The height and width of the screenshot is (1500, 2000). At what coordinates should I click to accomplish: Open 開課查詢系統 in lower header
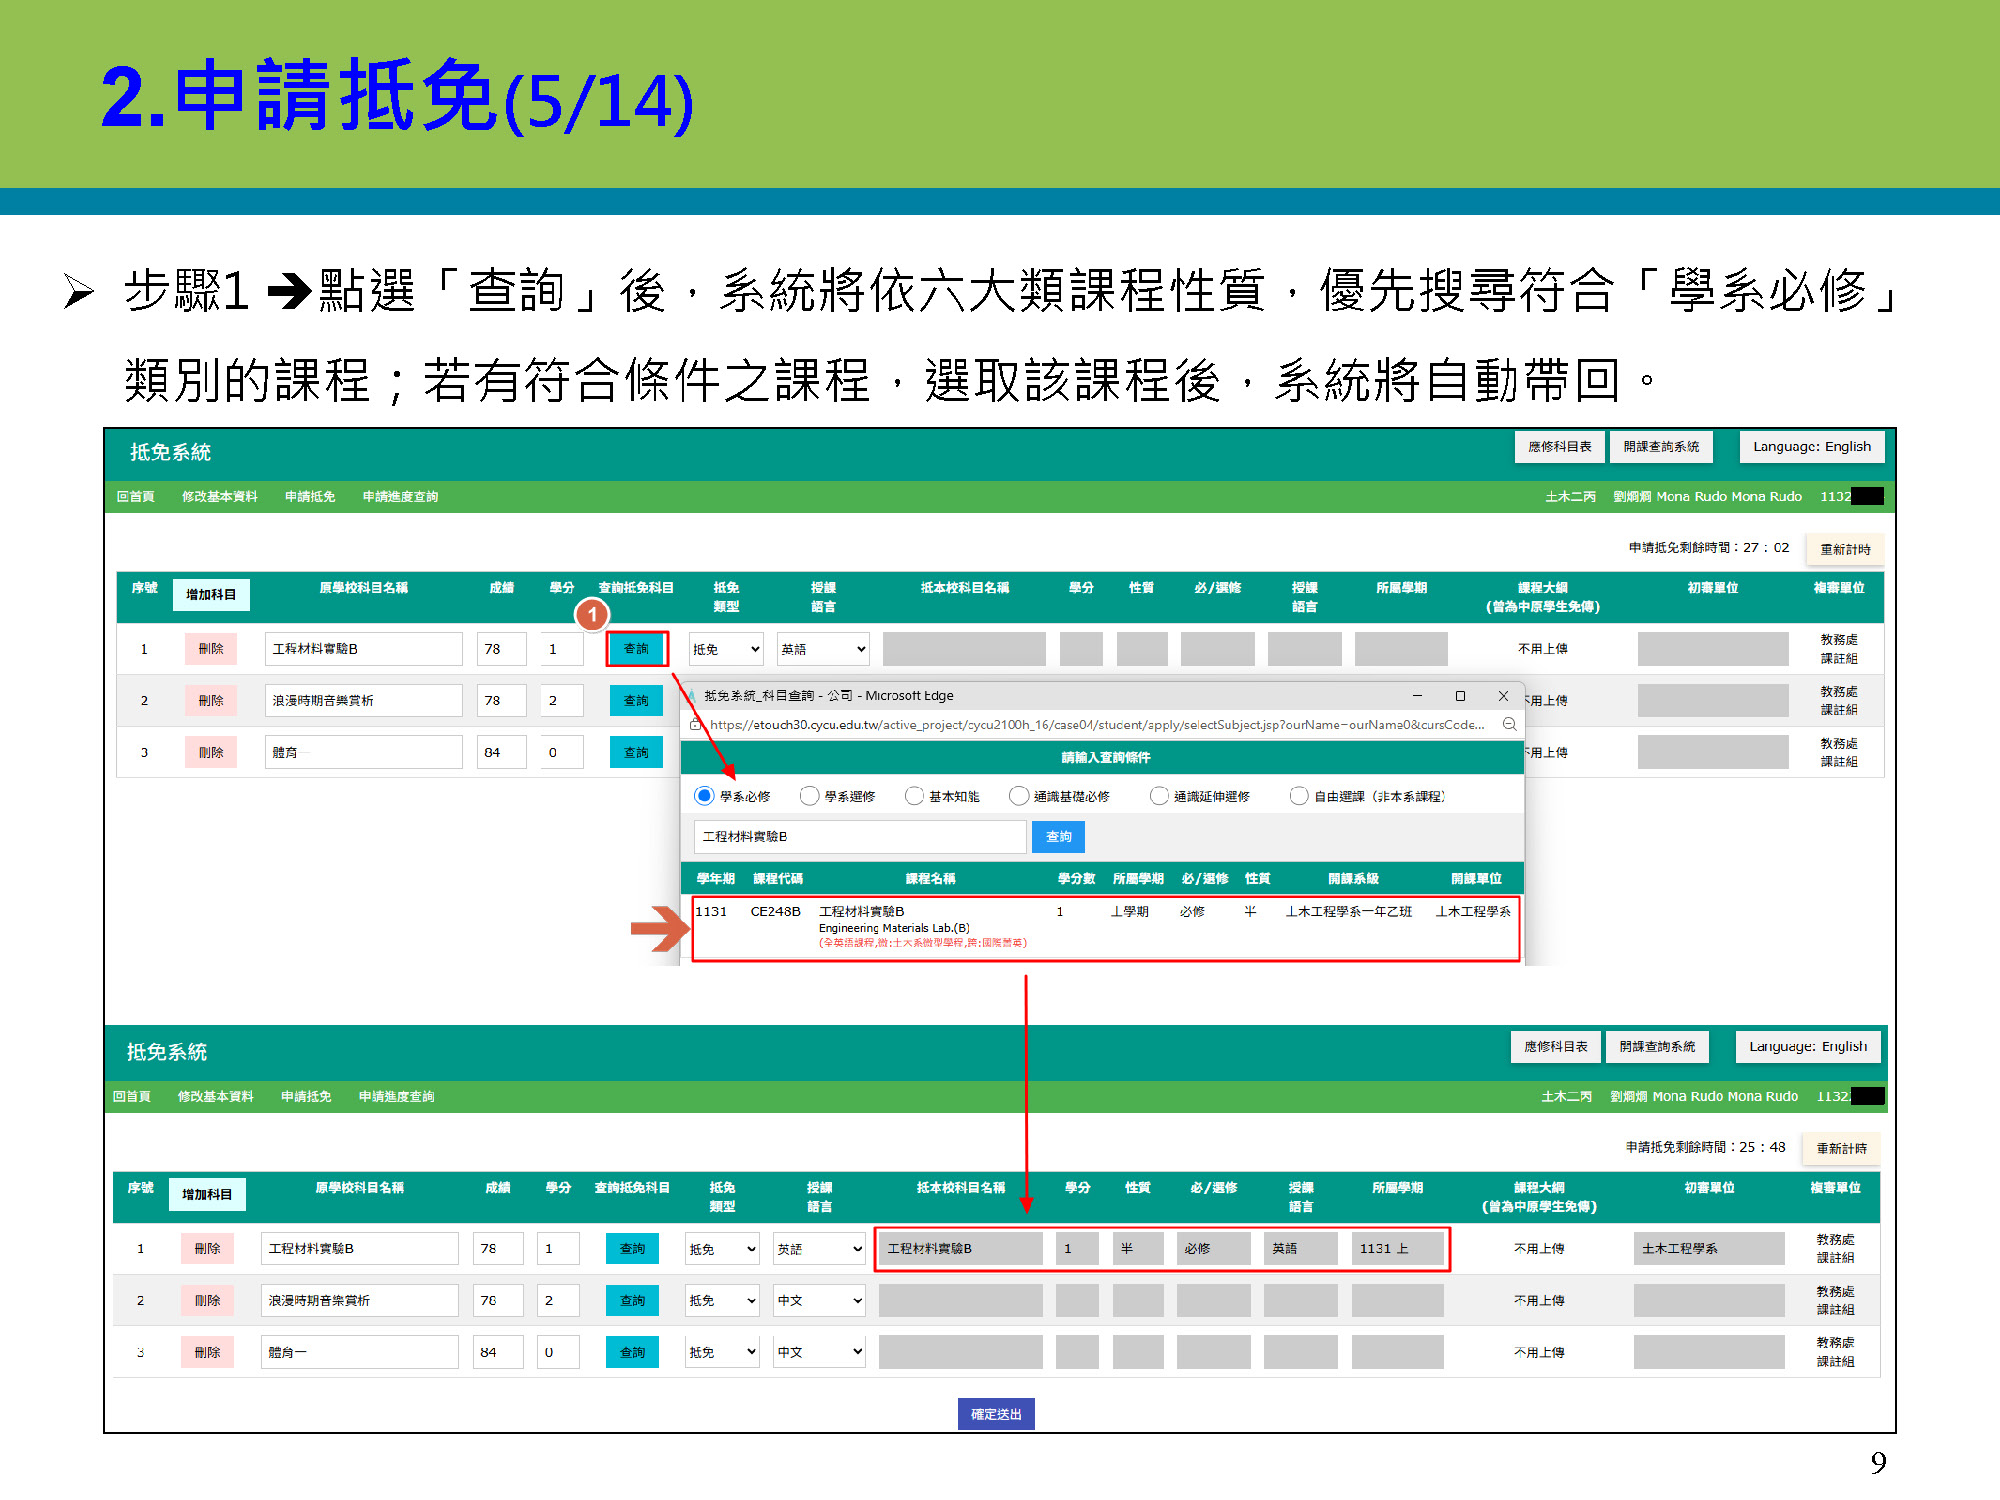[1657, 1047]
